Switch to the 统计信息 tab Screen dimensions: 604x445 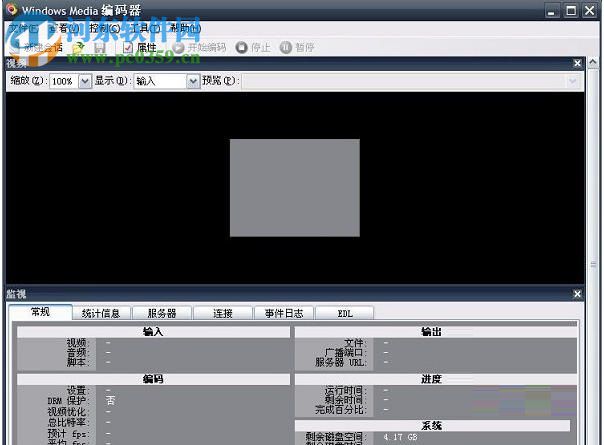[x=101, y=313]
